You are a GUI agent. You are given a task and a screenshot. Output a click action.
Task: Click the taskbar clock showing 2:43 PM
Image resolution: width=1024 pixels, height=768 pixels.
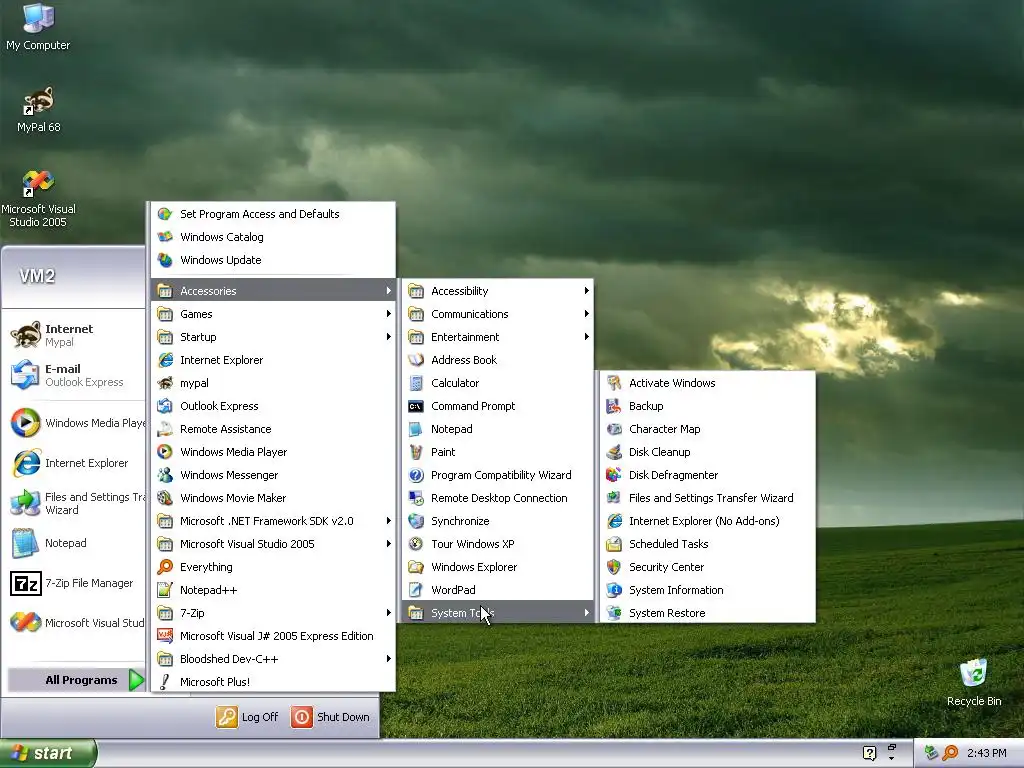(x=986, y=753)
